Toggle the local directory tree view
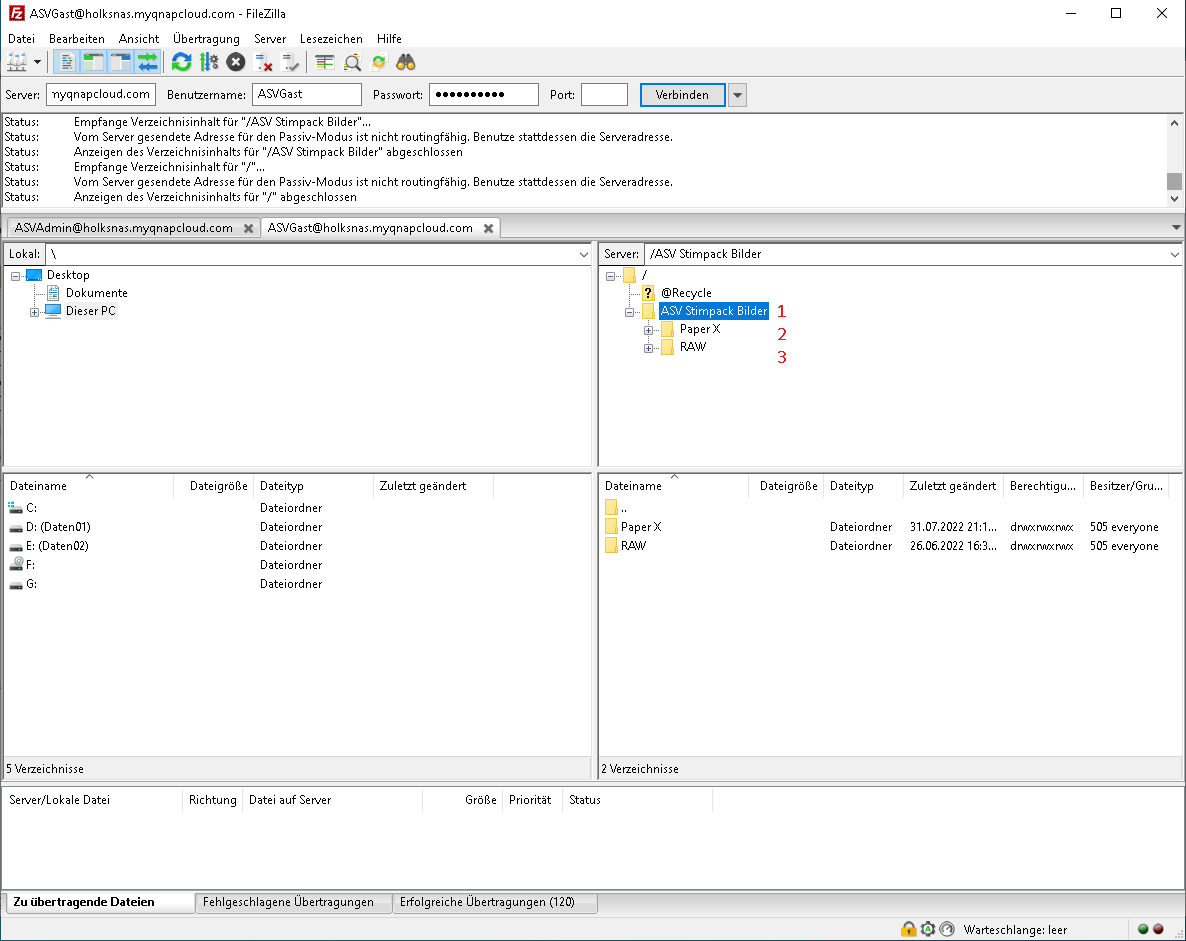This screenshot has height=941, width=1186. 93,62
